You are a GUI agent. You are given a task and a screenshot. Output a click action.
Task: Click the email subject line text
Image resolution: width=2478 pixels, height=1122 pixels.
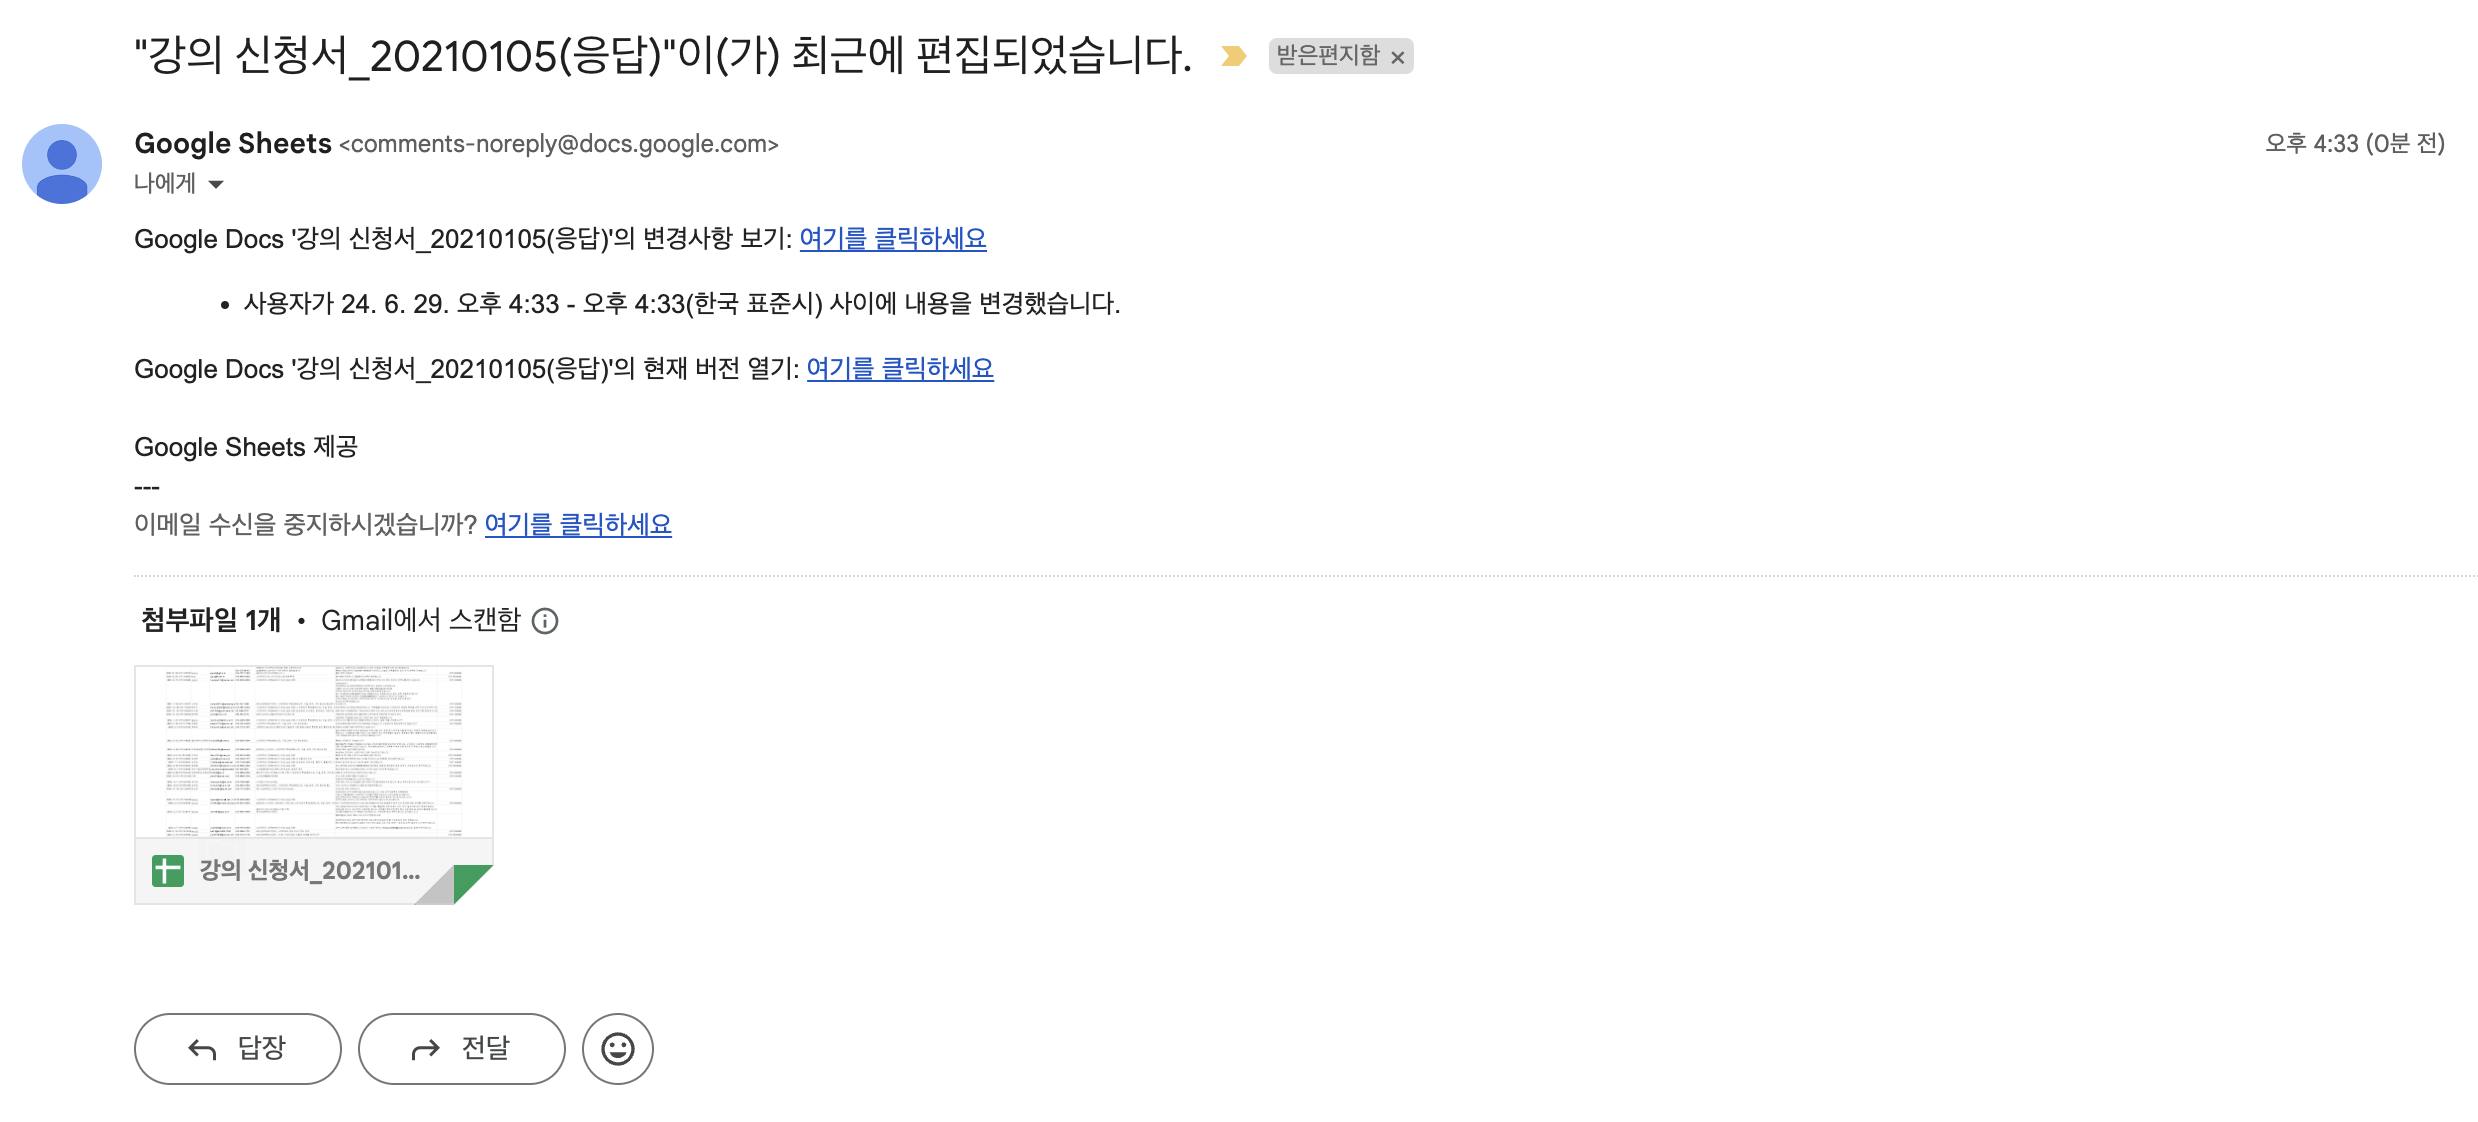tap(662, 56)
